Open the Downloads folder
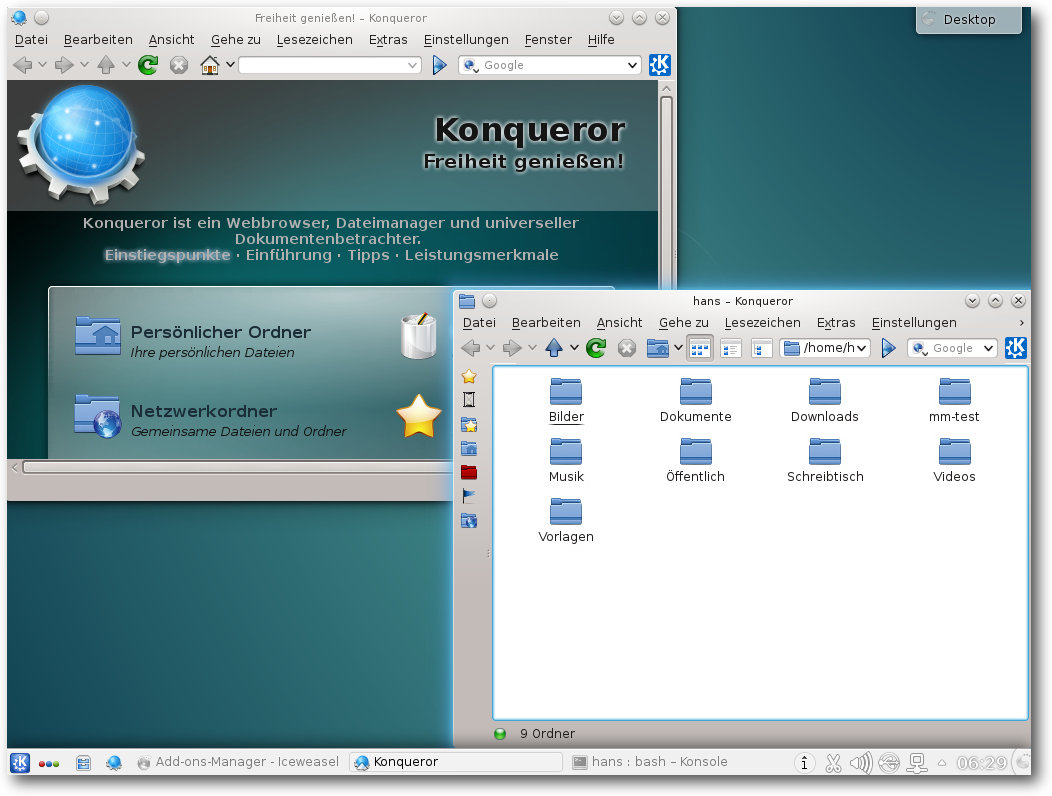Image resolution: width=1052 pixels, height=796 pixels. pyautogui.click(x=825, y=401)
